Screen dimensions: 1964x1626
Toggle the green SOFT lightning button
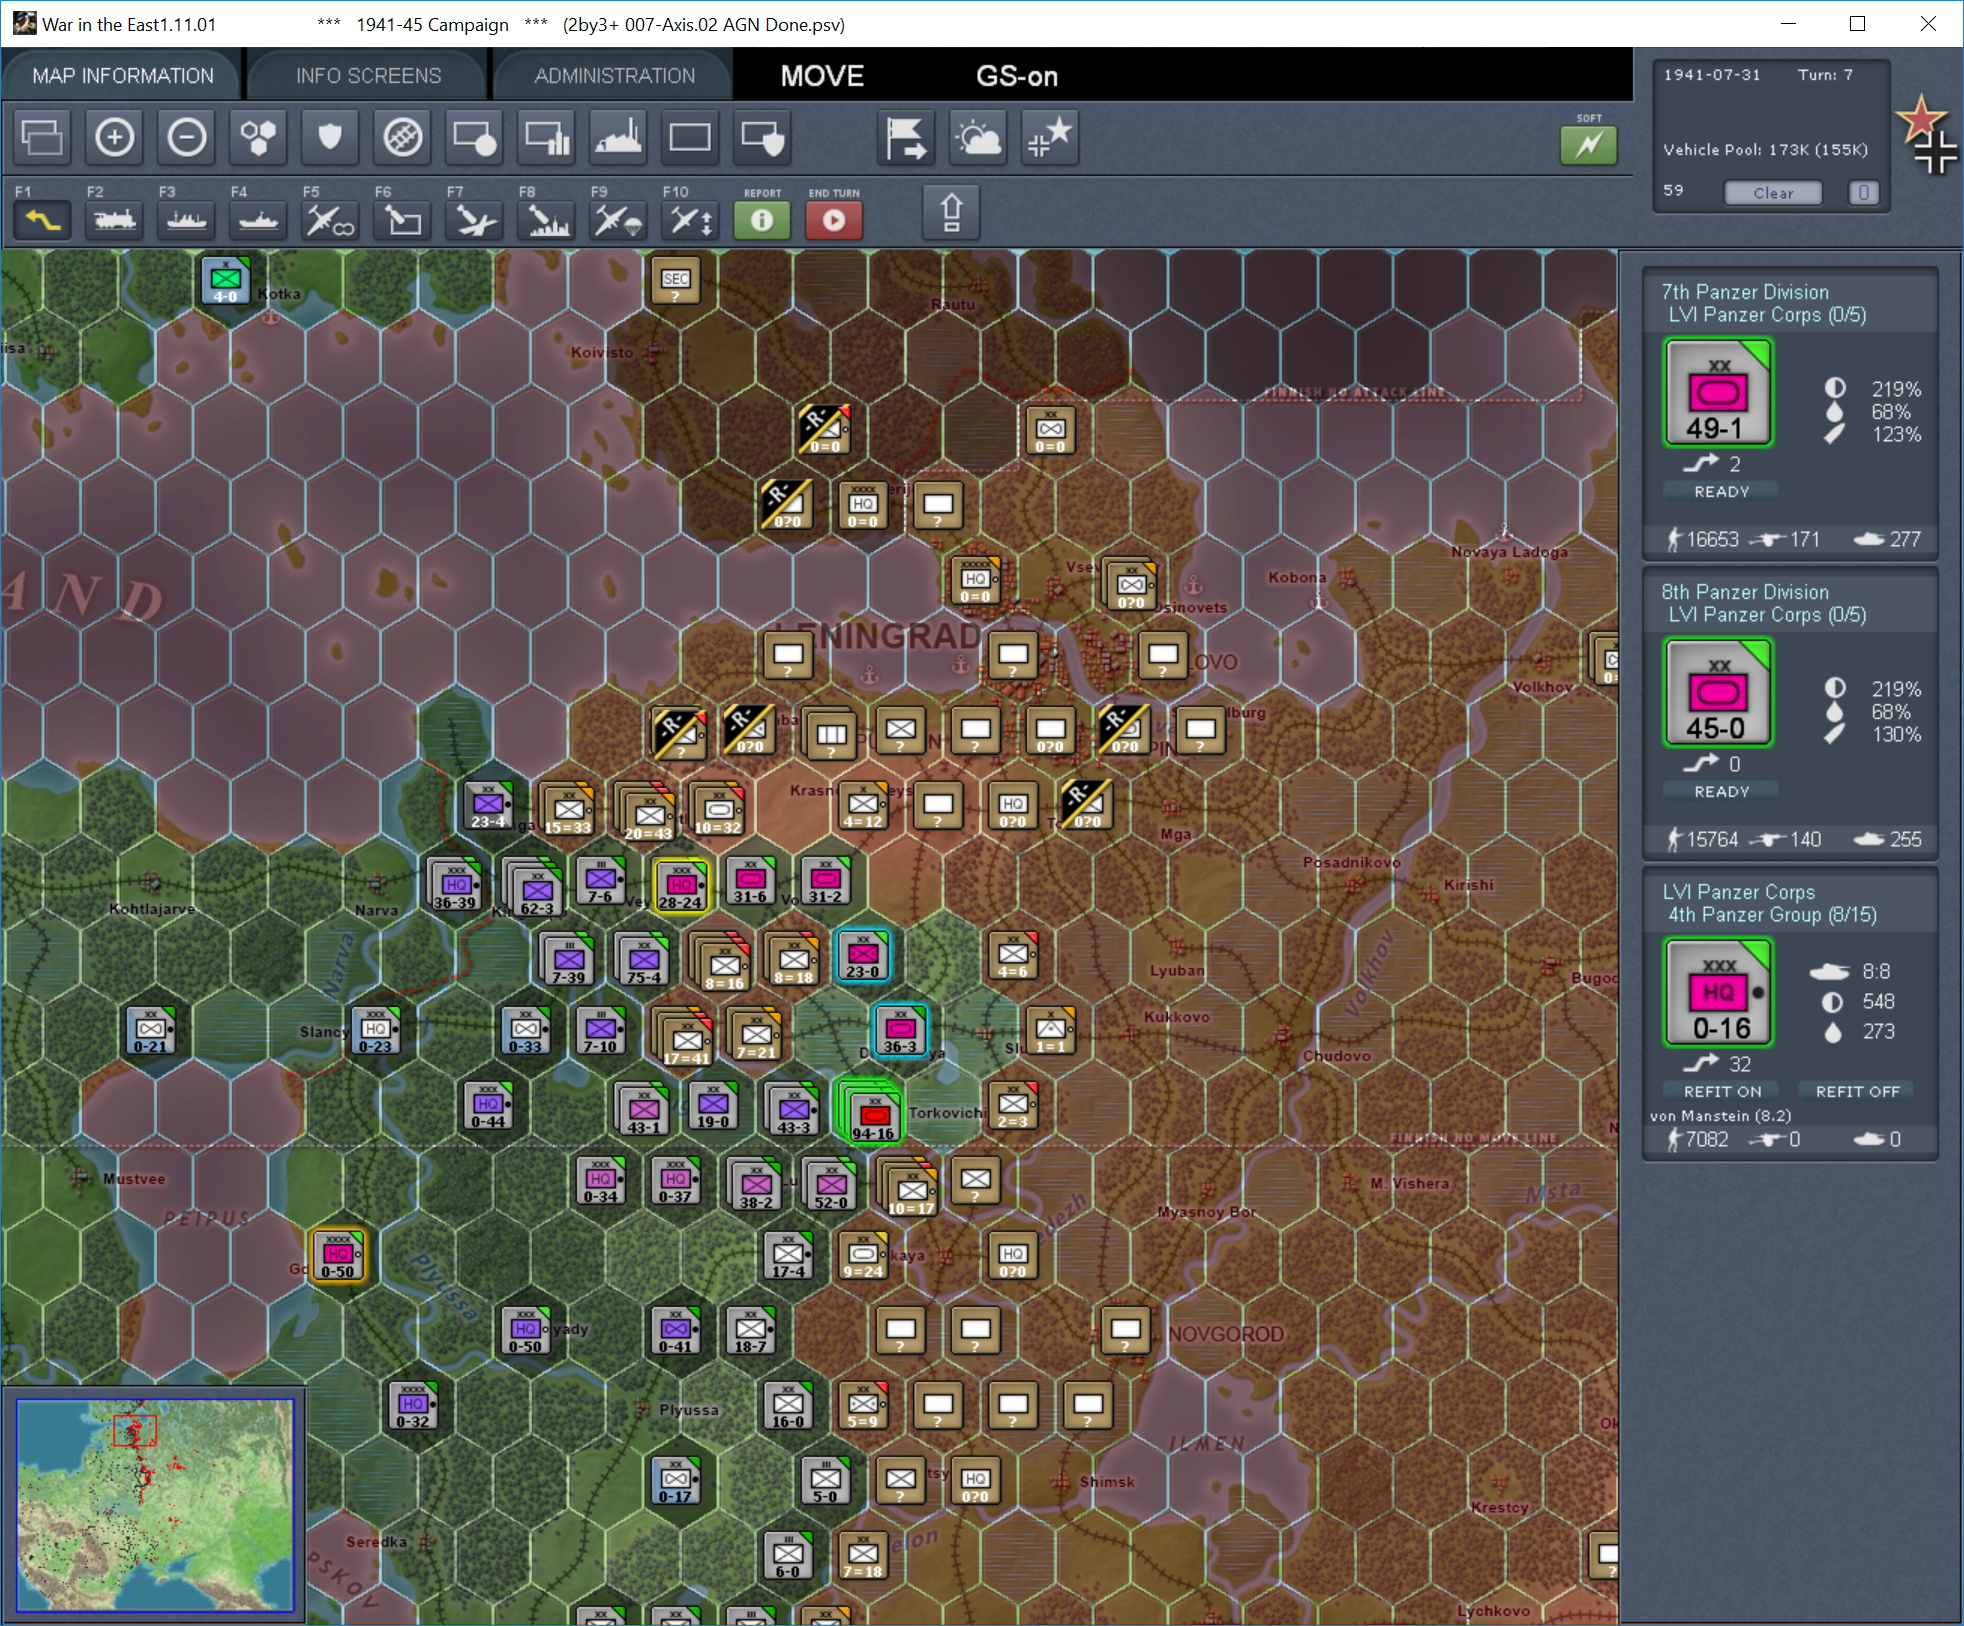tap(1588, 145)
